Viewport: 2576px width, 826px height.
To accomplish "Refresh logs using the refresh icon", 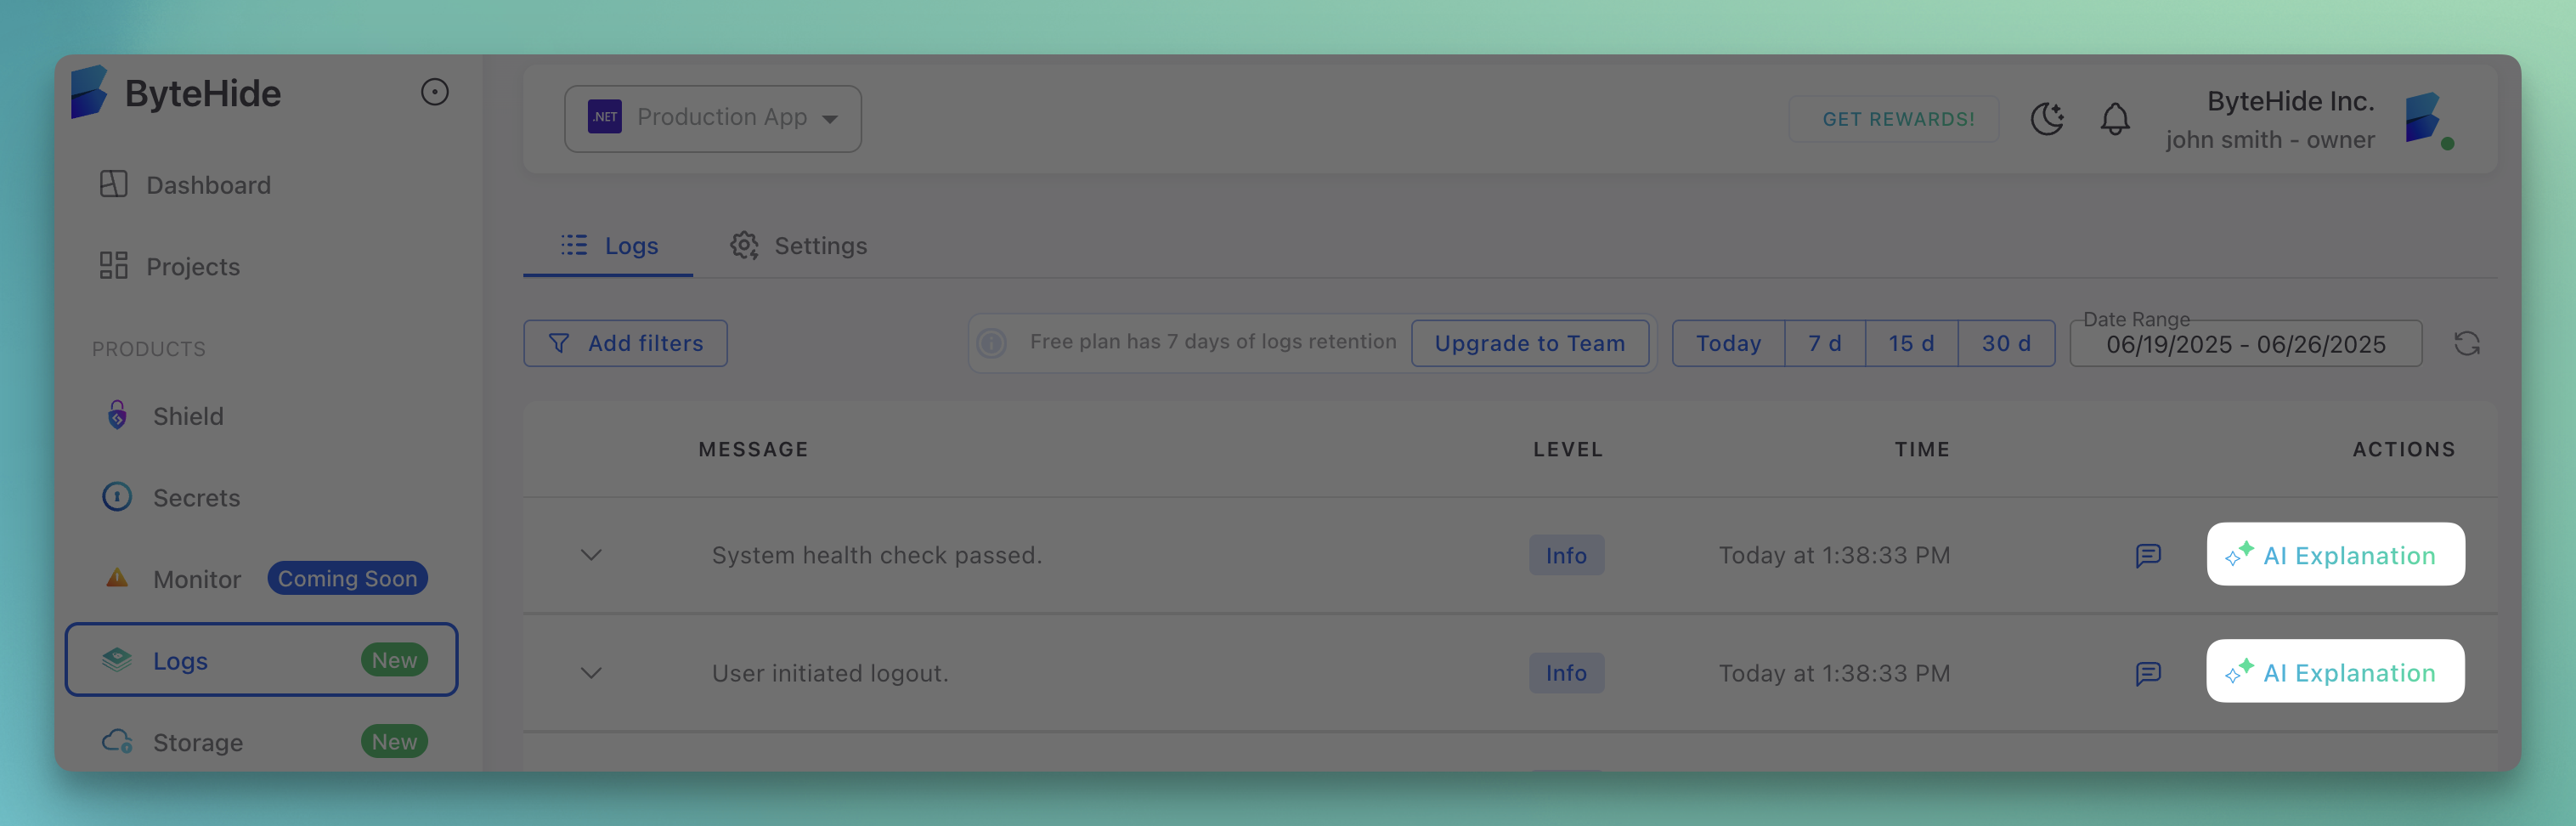I will click(2467, 343).
